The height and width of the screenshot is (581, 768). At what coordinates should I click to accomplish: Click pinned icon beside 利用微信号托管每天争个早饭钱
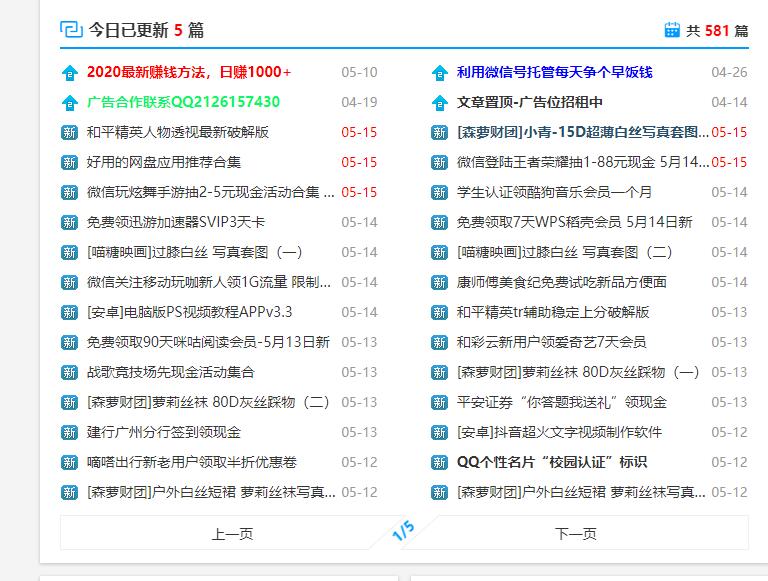pyautogui.click(x=439, y=73)
